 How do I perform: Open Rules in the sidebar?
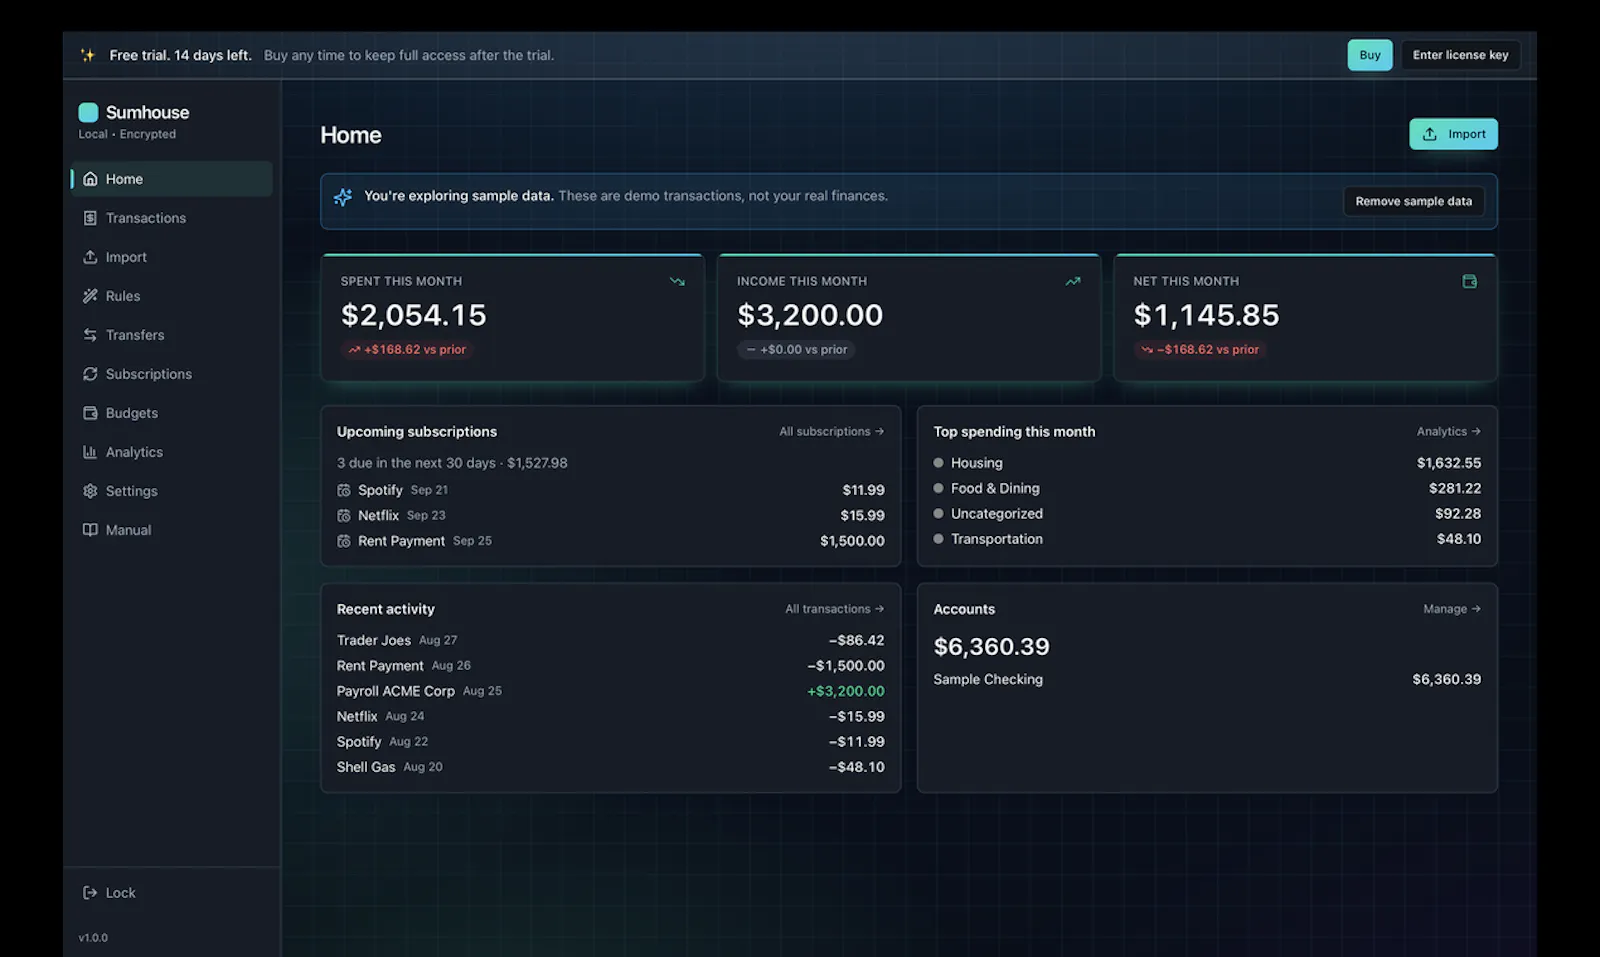(172, 296)
